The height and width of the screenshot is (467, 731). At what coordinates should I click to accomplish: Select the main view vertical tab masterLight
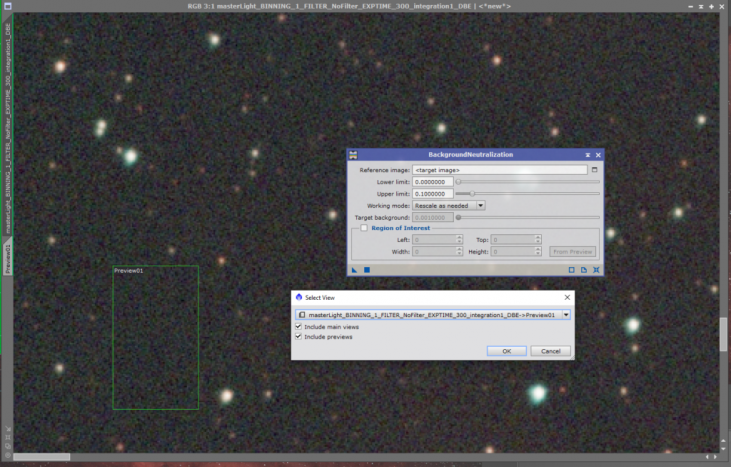[7, 126]
